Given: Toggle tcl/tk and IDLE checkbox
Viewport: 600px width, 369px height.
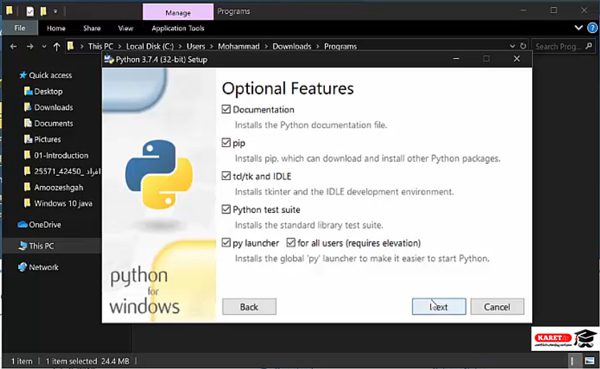Looking at the screenshot, I should coord(226,176).
